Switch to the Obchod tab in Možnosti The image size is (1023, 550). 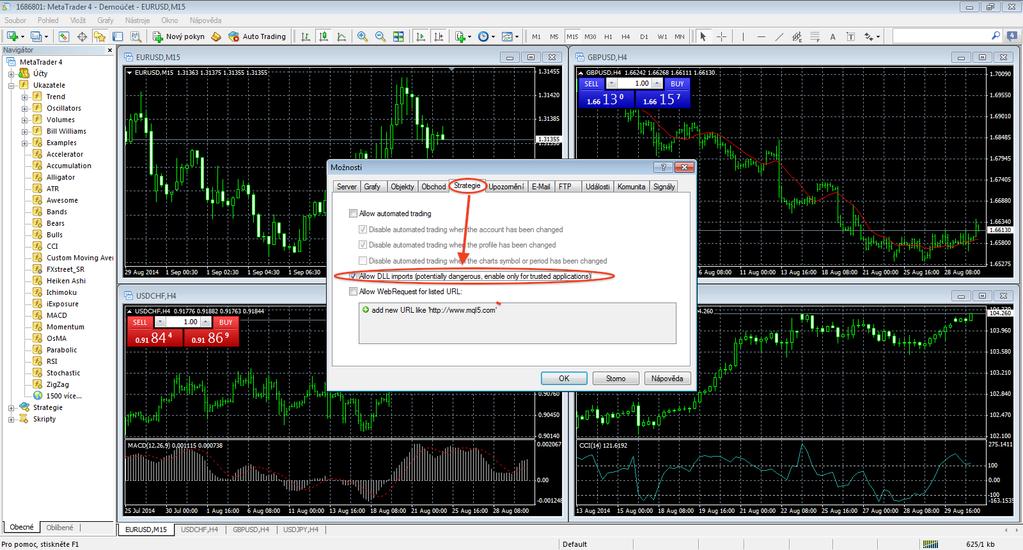433,187
